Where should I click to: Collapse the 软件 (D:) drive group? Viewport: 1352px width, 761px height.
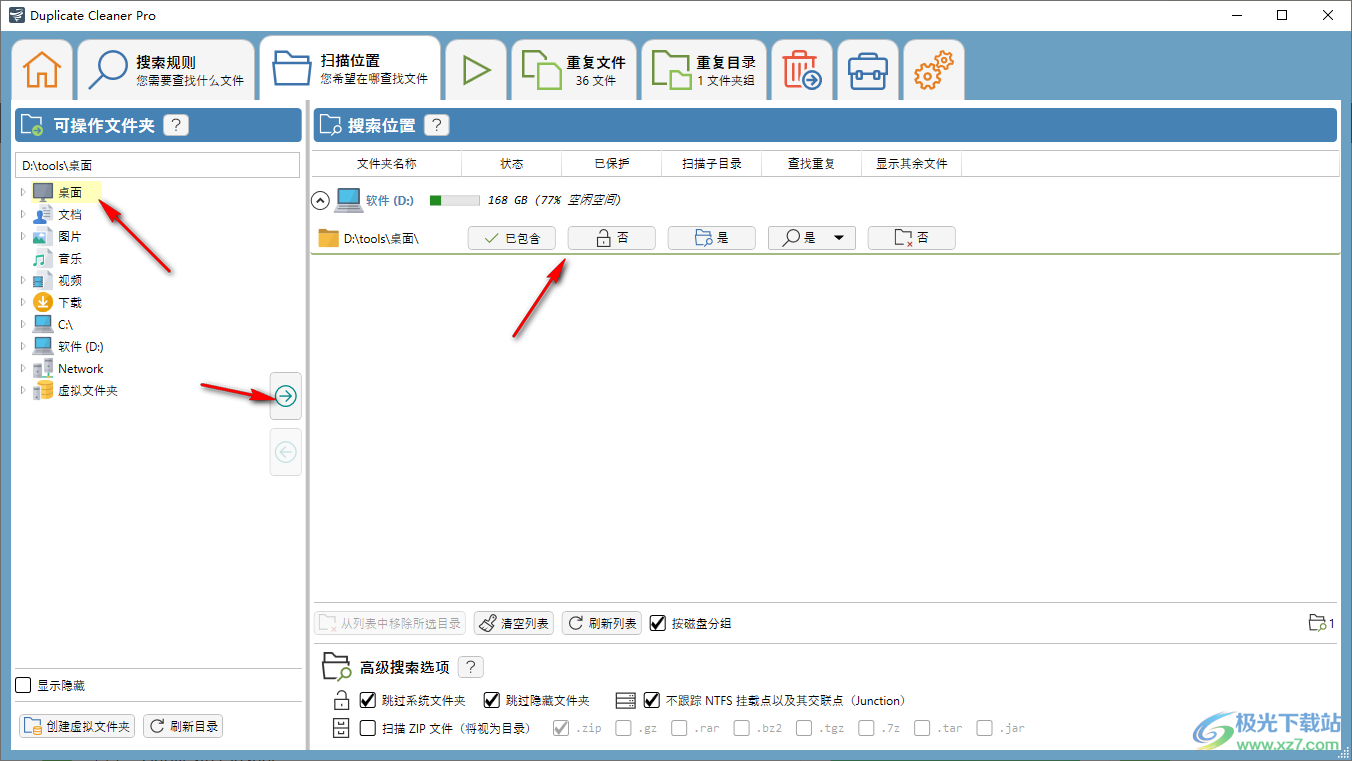pyautogui.click(x=320, y=200)
